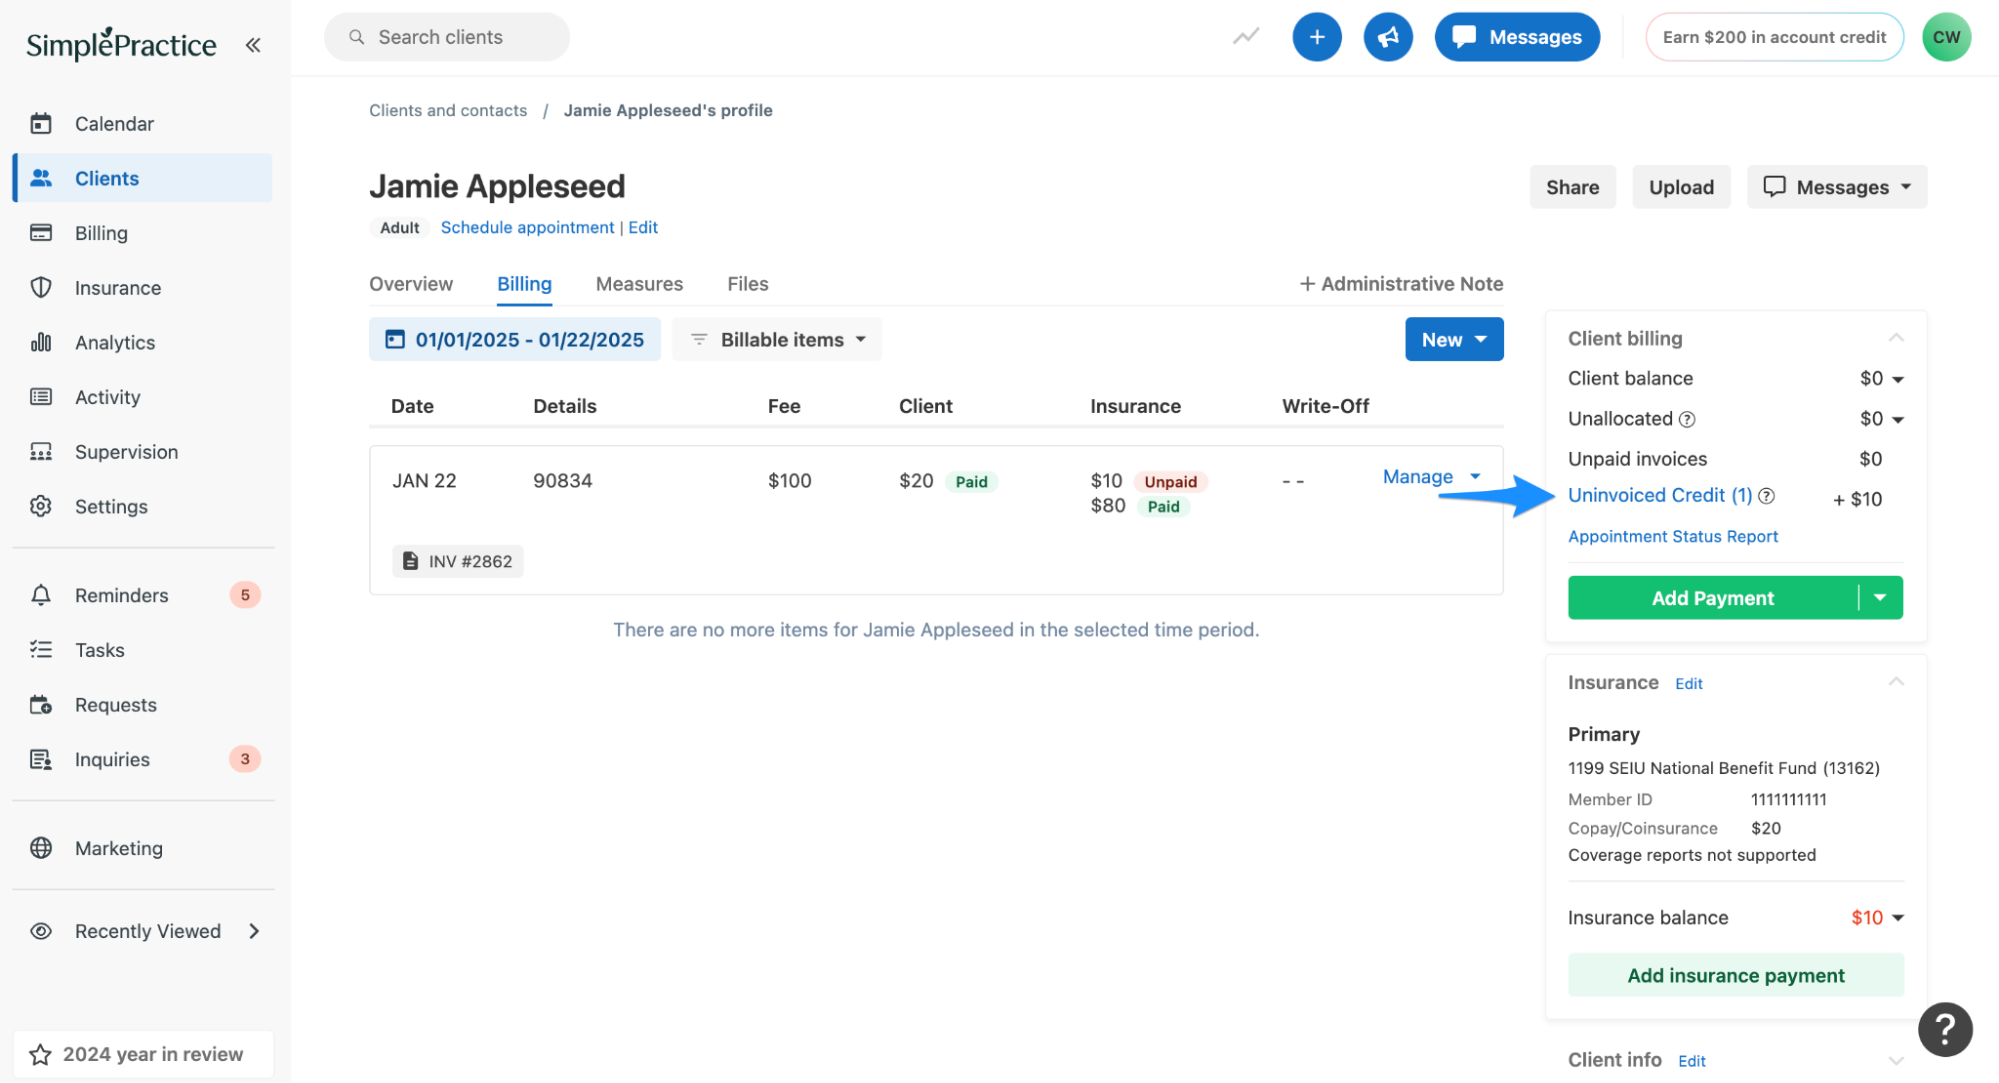1999x1083 pixels.
Task: Click the blue plus create button
Action: click(x=1317, y=37)
